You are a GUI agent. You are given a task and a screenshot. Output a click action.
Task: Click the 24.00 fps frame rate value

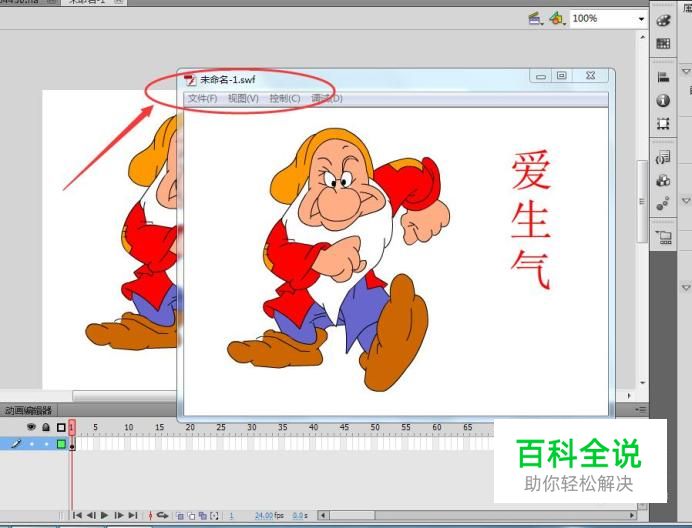[269, 516]
